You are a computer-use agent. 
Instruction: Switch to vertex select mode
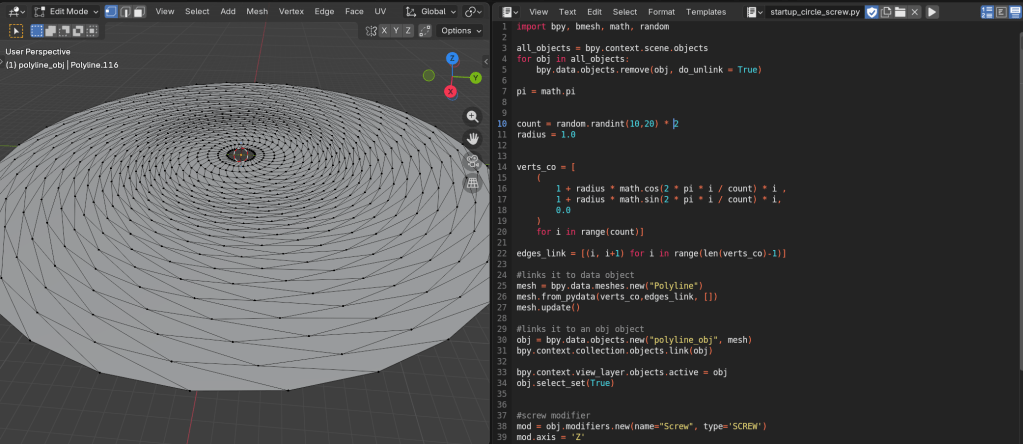pos(111,11)
